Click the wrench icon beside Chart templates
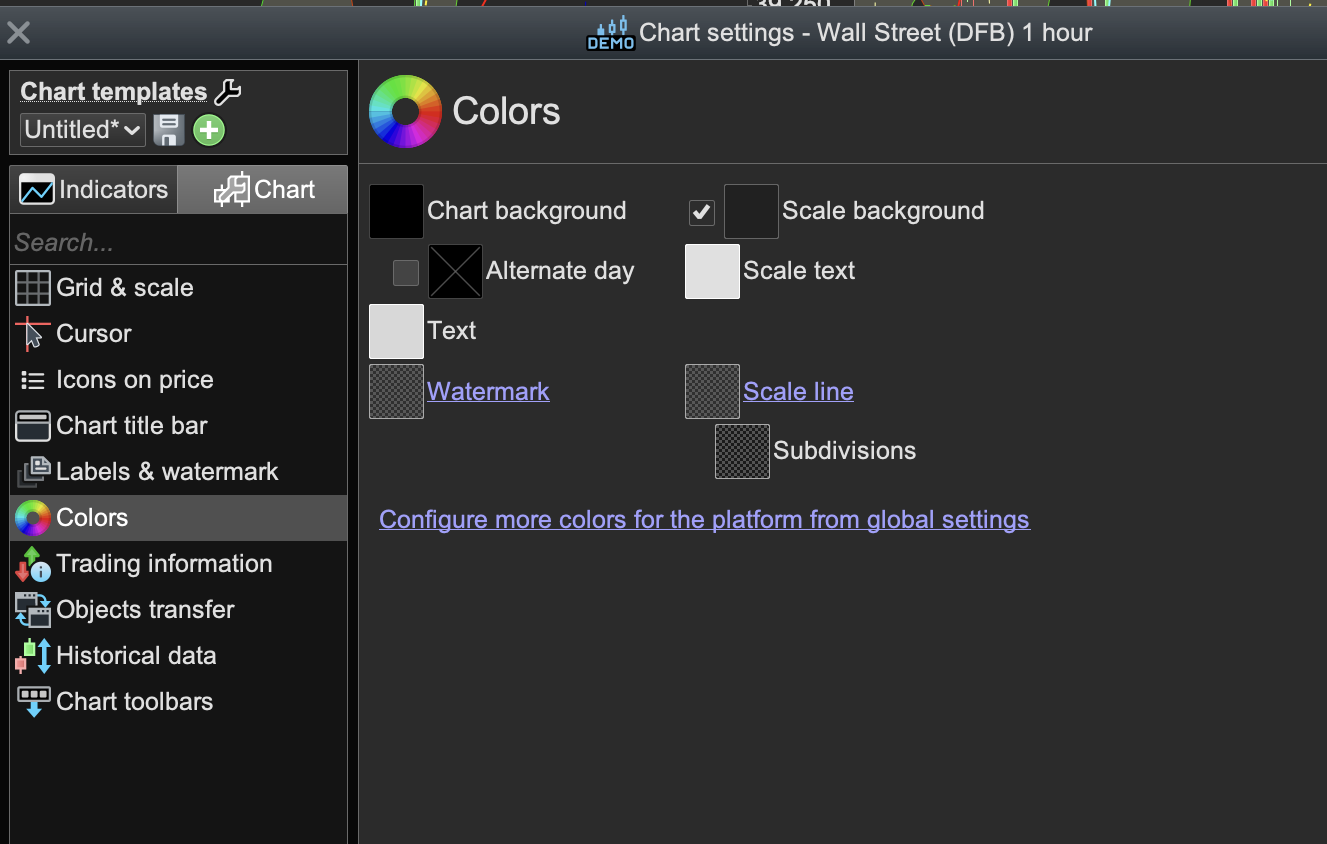This screenshot has width=1327, height=844. point(228,92)
